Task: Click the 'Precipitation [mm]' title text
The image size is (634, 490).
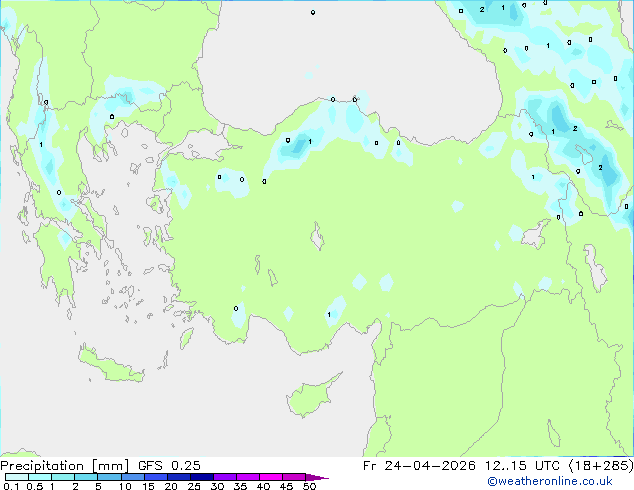Action: pos(64,466)
